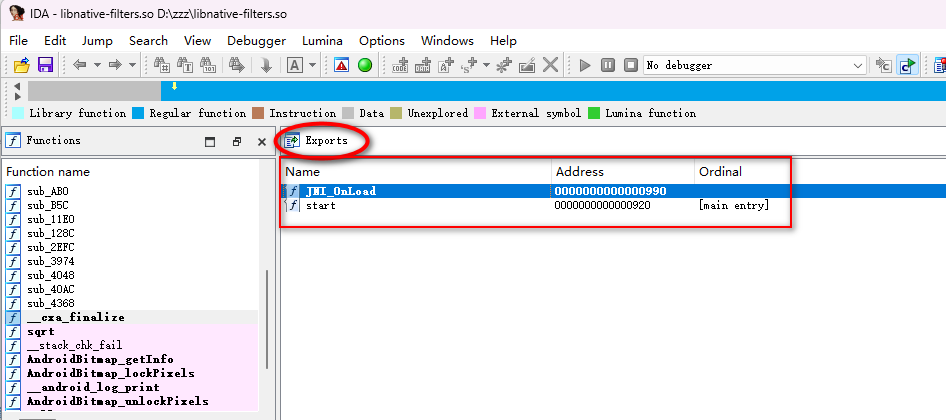Click the pencil edit toolbar icon
Image resolution: width=946 pixels, height=420 pixels.
tap(527, 65)
